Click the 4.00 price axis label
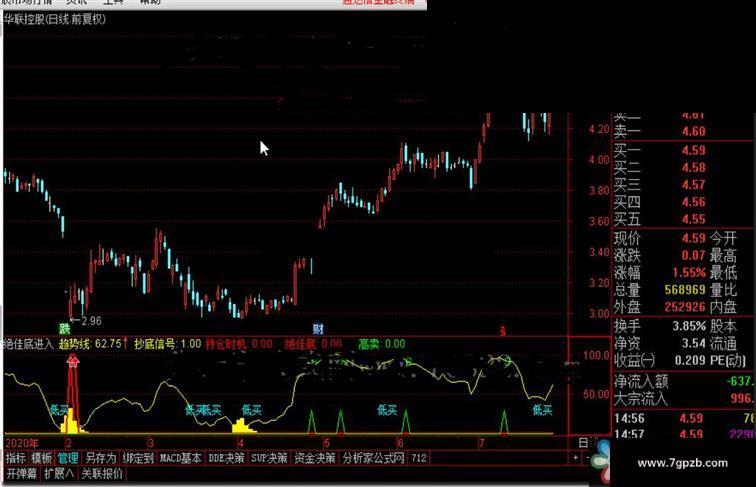 pos(599,160)
